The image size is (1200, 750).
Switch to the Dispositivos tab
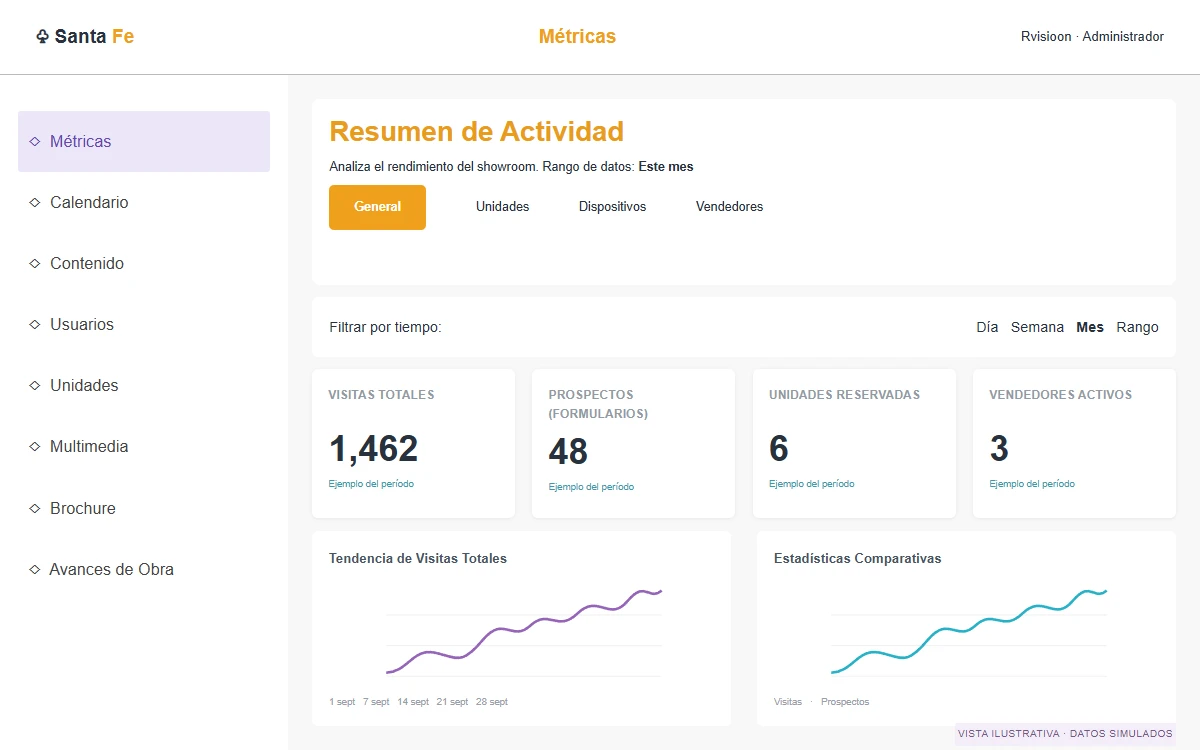[612, 207]
